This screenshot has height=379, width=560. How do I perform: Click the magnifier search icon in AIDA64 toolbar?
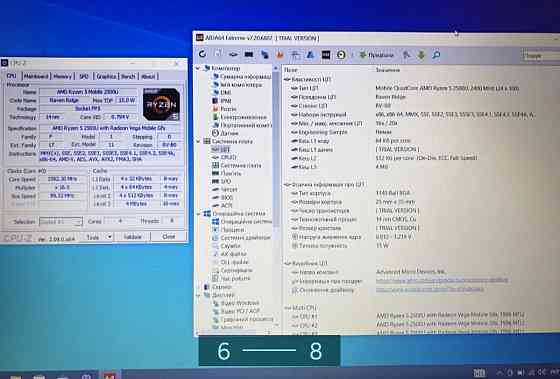click(x=436, y=55)
